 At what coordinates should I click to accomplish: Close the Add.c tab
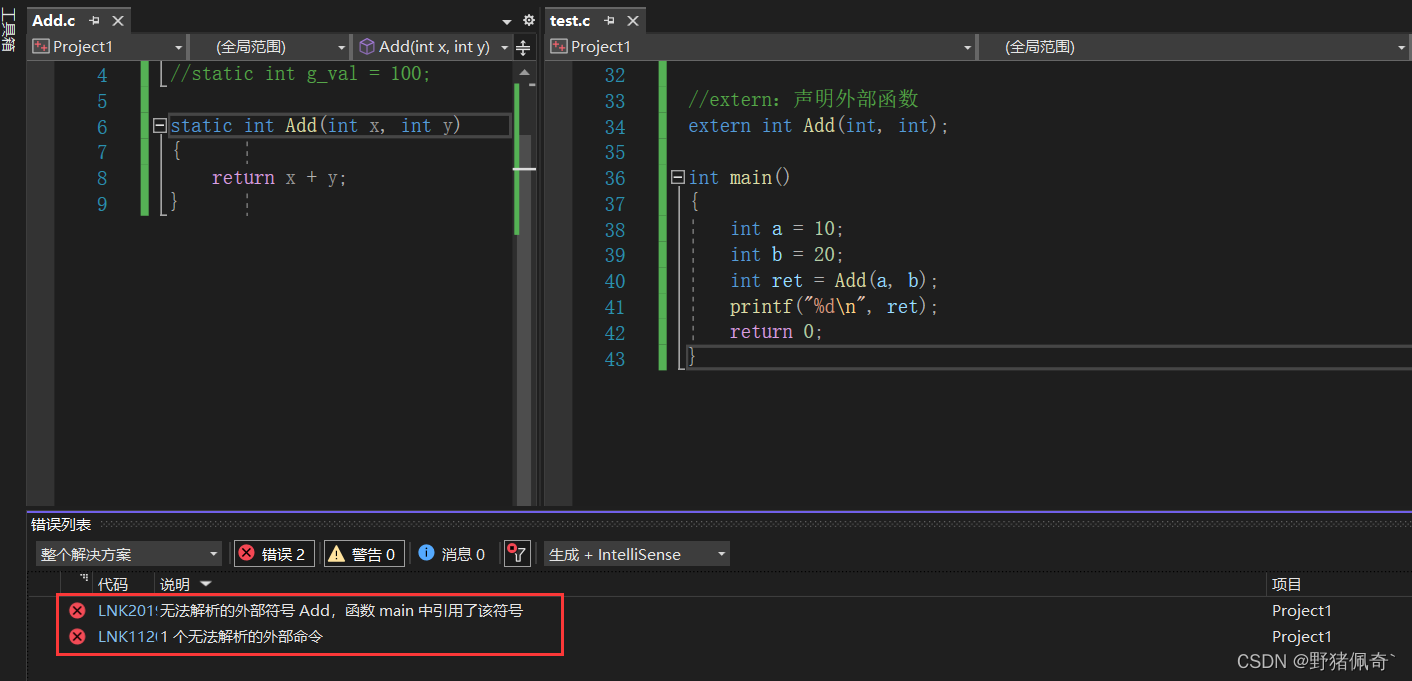coord(118,21)
